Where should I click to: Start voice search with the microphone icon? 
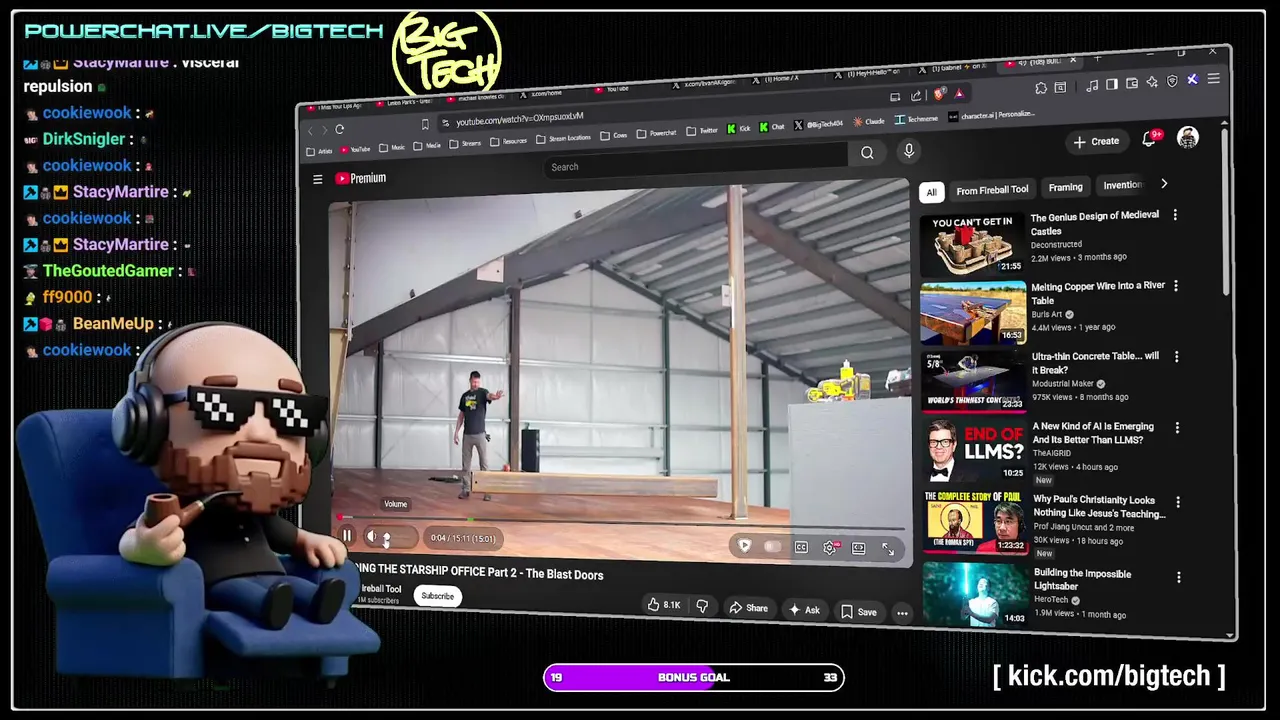tap(908, 150)
